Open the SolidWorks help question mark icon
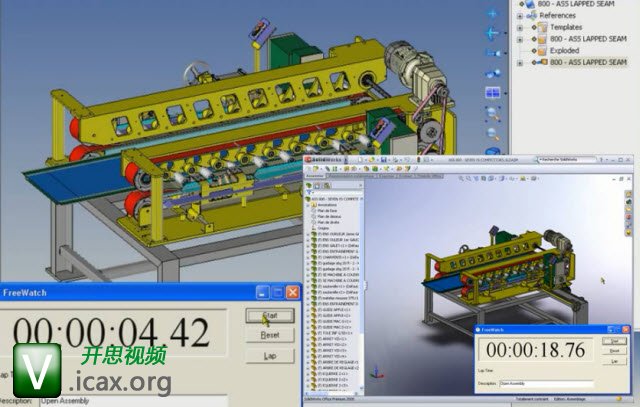 pos(601,160)
